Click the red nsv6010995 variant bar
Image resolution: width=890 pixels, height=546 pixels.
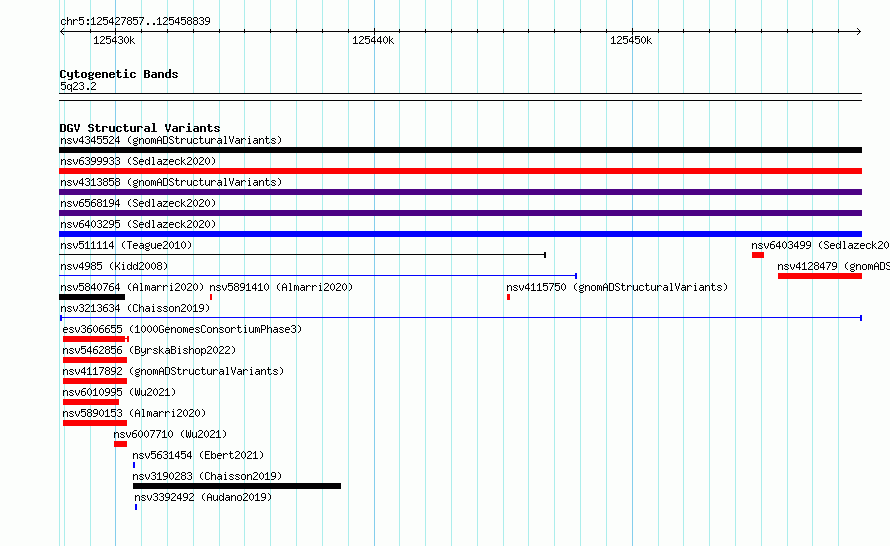click(91, 402)
